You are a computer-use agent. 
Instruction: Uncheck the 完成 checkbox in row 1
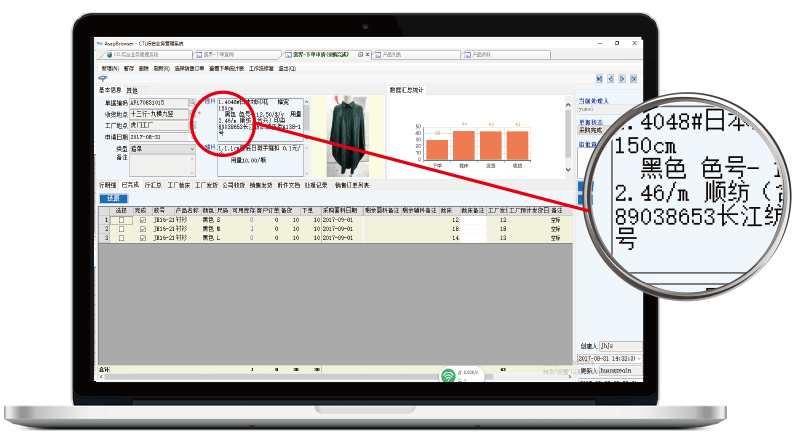[142, 220]
